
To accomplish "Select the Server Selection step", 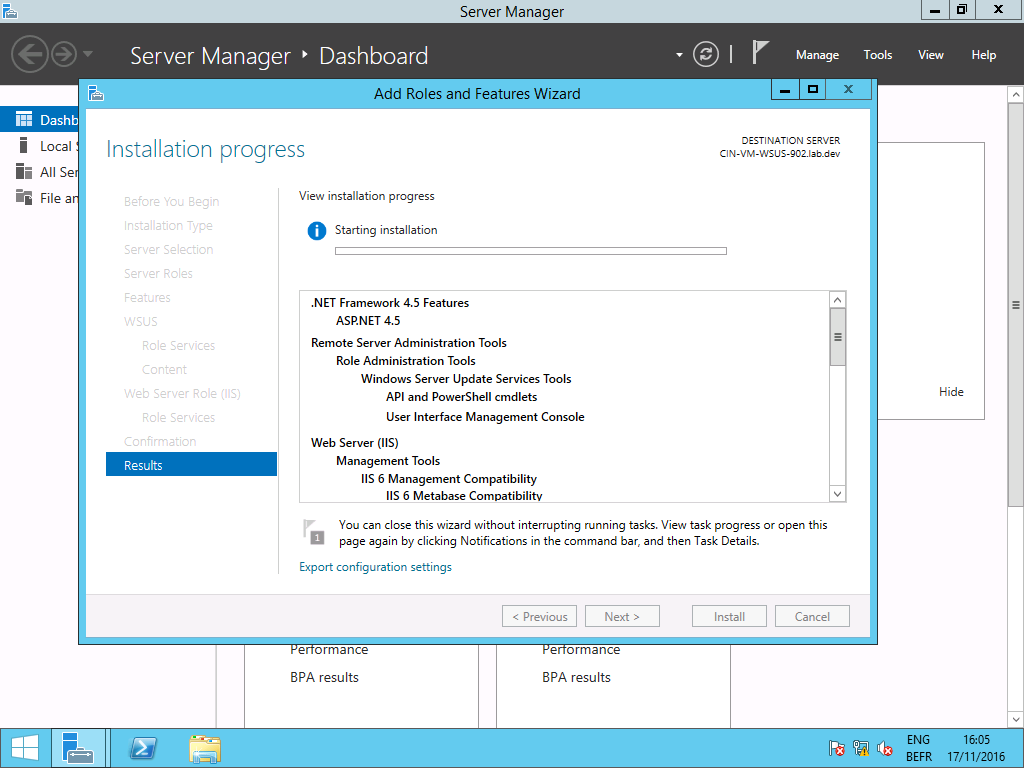I will point(168,249).
